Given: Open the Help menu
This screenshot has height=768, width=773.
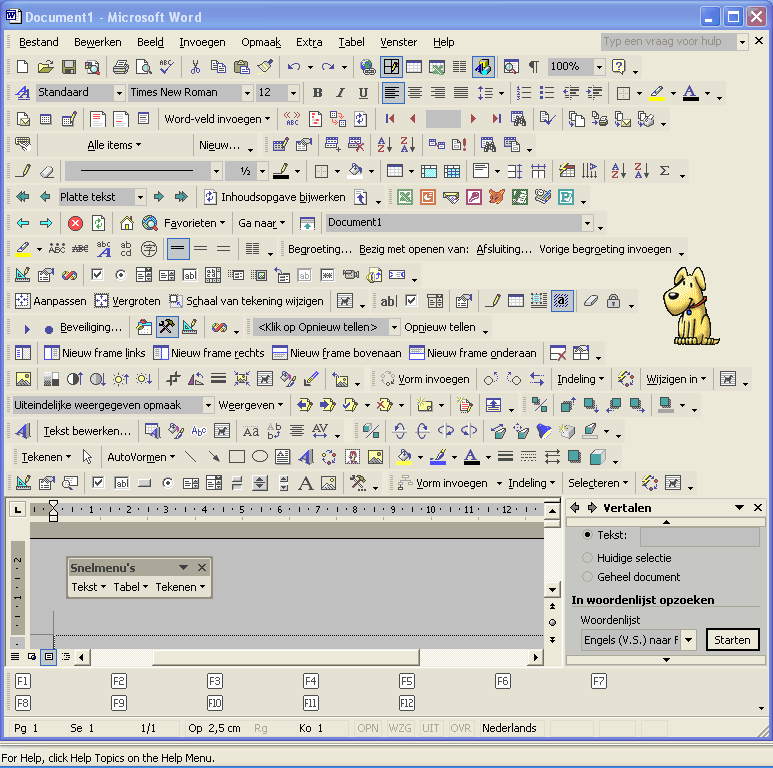Looking at the screenshot, I should pyautogui.click(x=444, y=42).
